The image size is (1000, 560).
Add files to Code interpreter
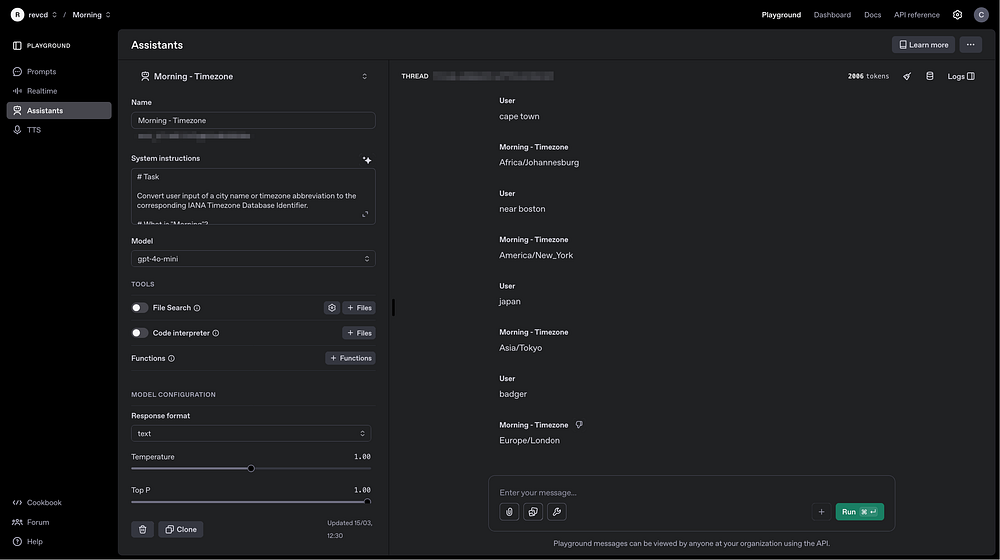[358, 333]
